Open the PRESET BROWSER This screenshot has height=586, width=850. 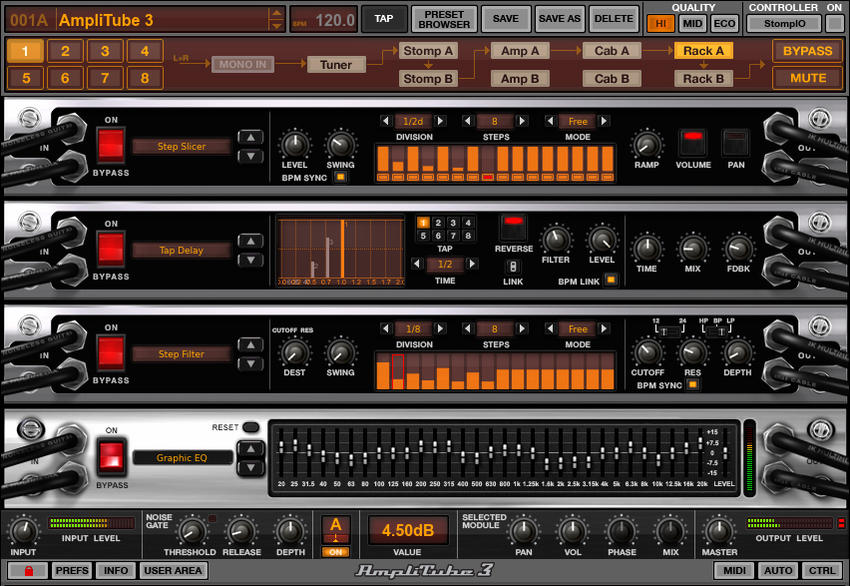coord(444,20)
